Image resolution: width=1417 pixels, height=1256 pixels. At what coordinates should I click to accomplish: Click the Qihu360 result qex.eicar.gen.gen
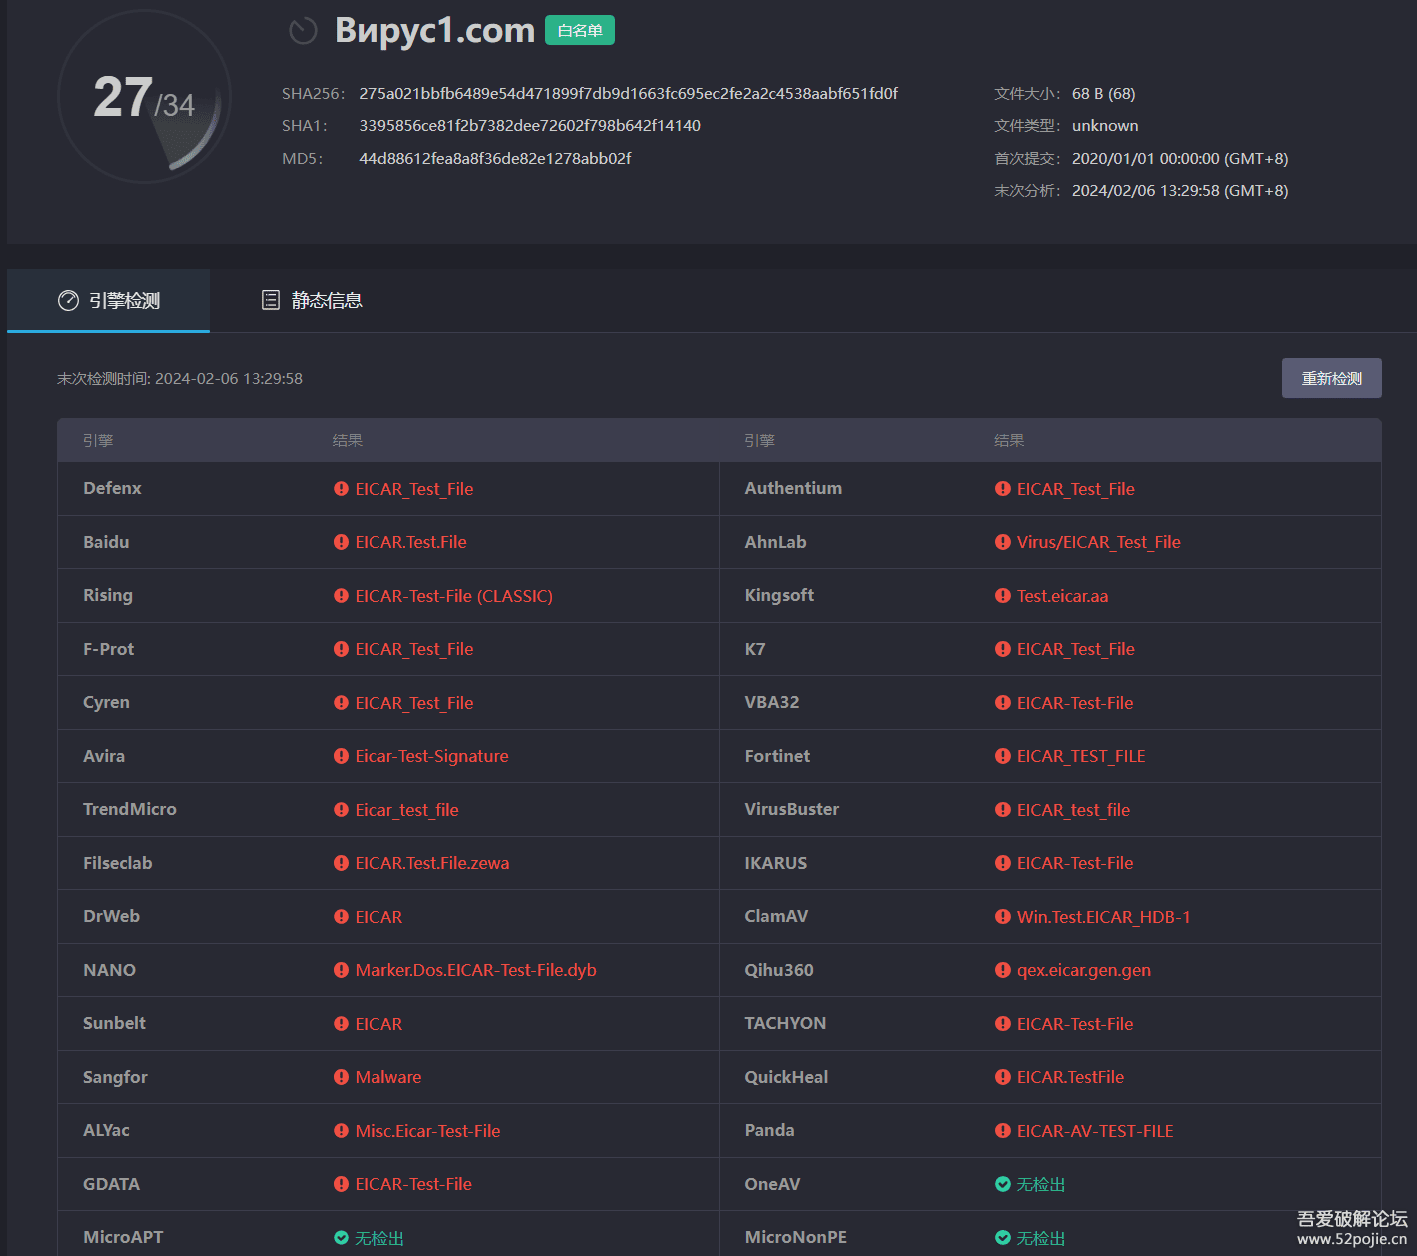pyautogui.click(x=1084, y=970)
